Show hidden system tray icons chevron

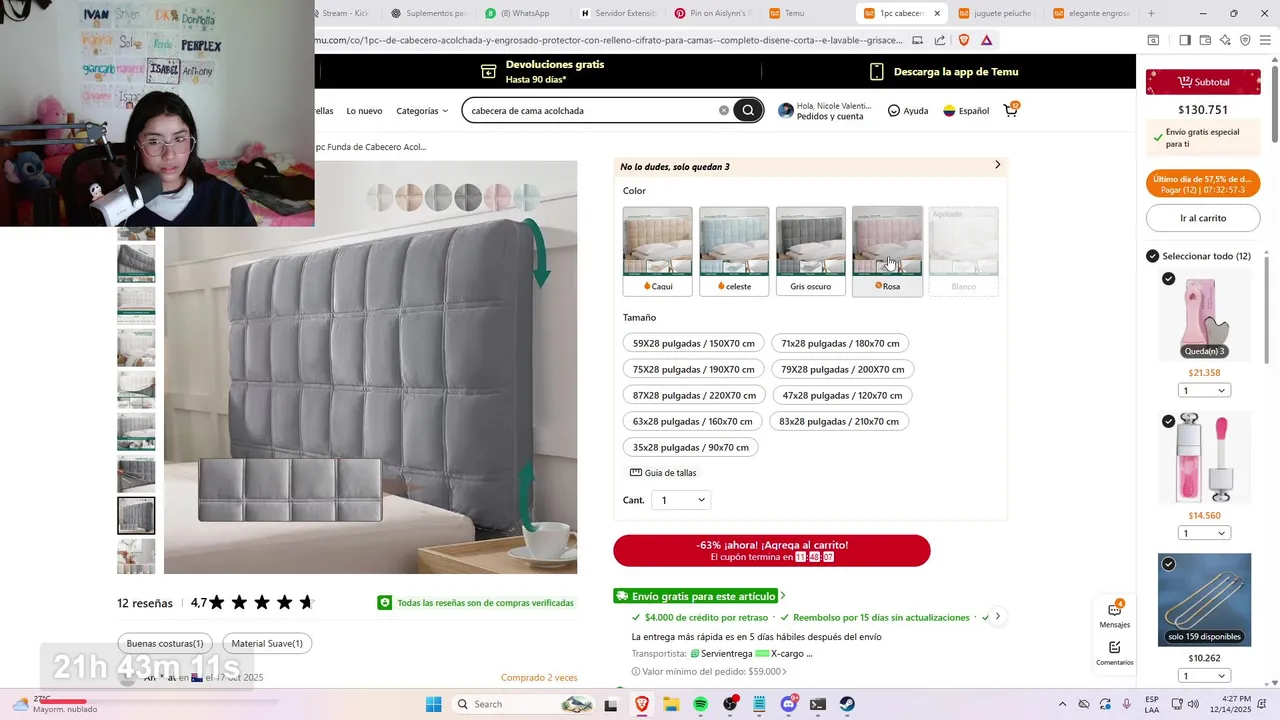[x=1062, y=704]
